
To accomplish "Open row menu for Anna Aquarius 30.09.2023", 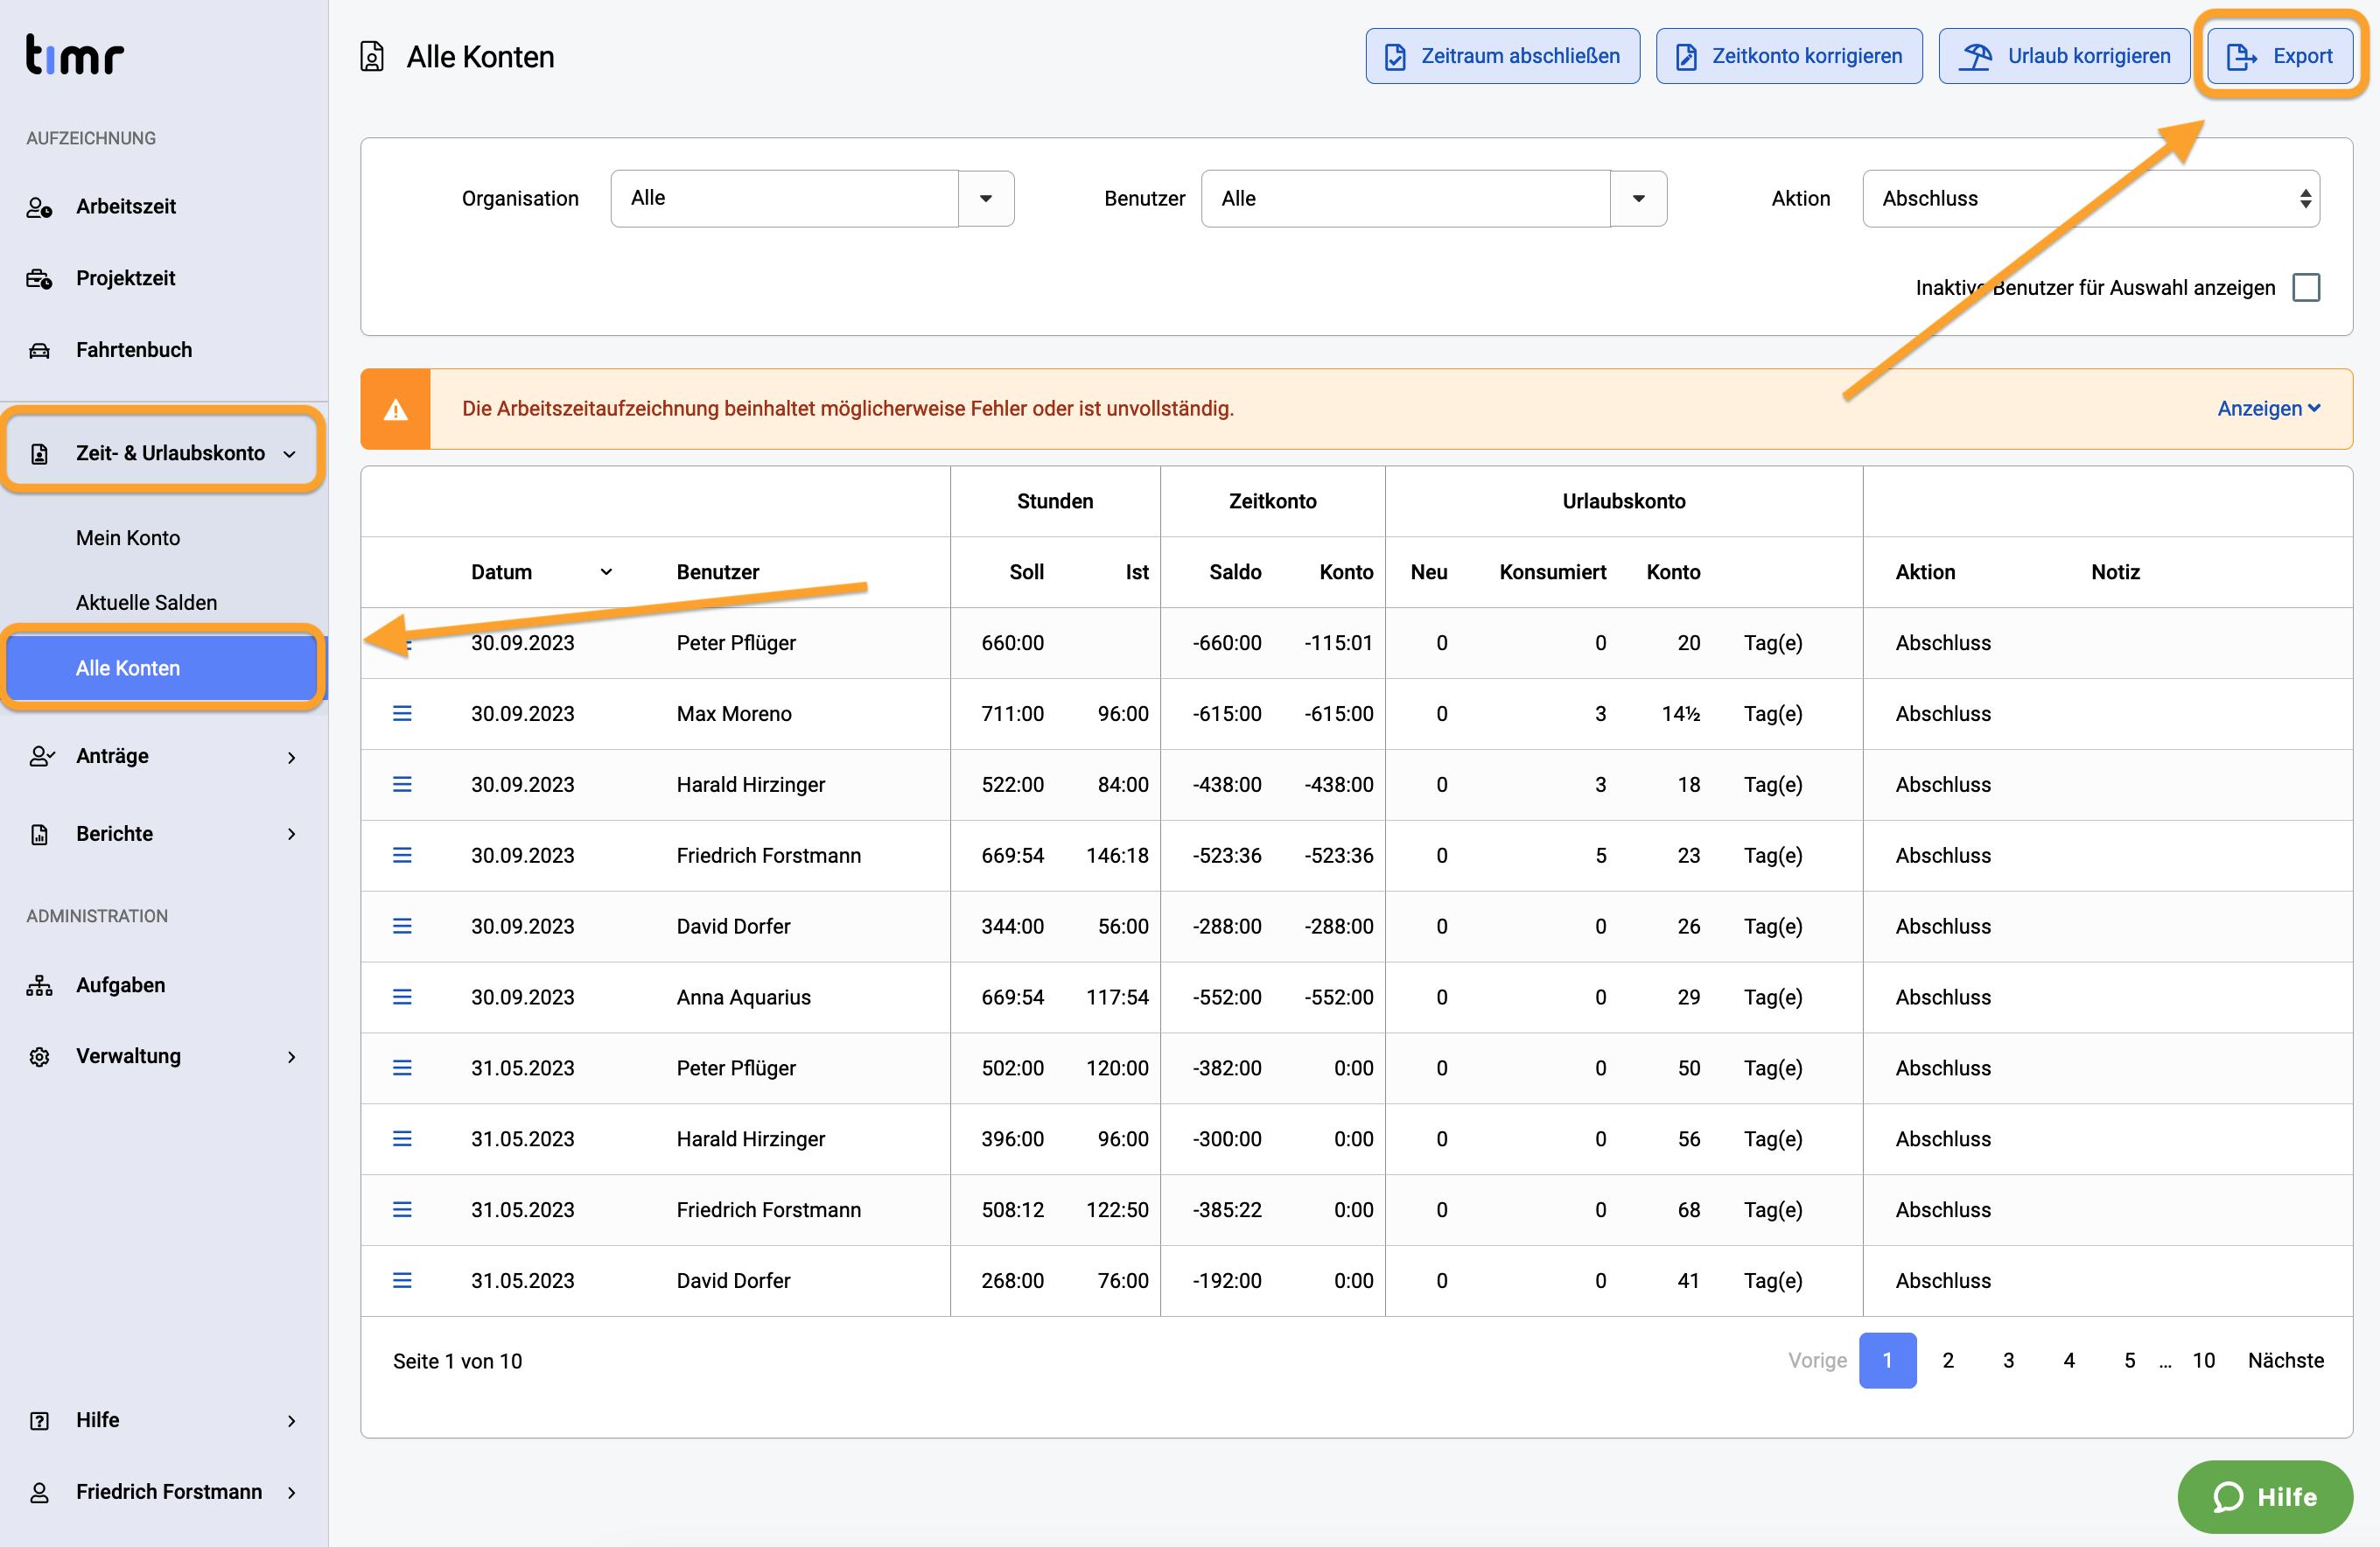I will [402, 997].
